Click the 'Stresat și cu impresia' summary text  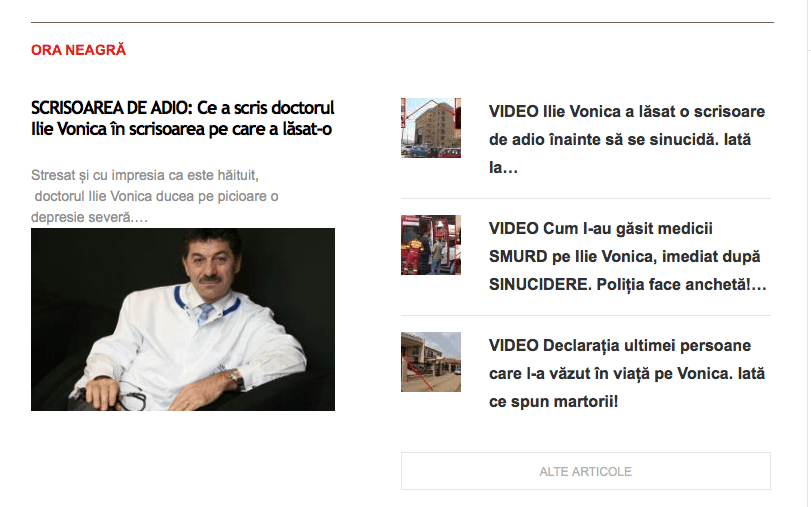coord(155,196)
